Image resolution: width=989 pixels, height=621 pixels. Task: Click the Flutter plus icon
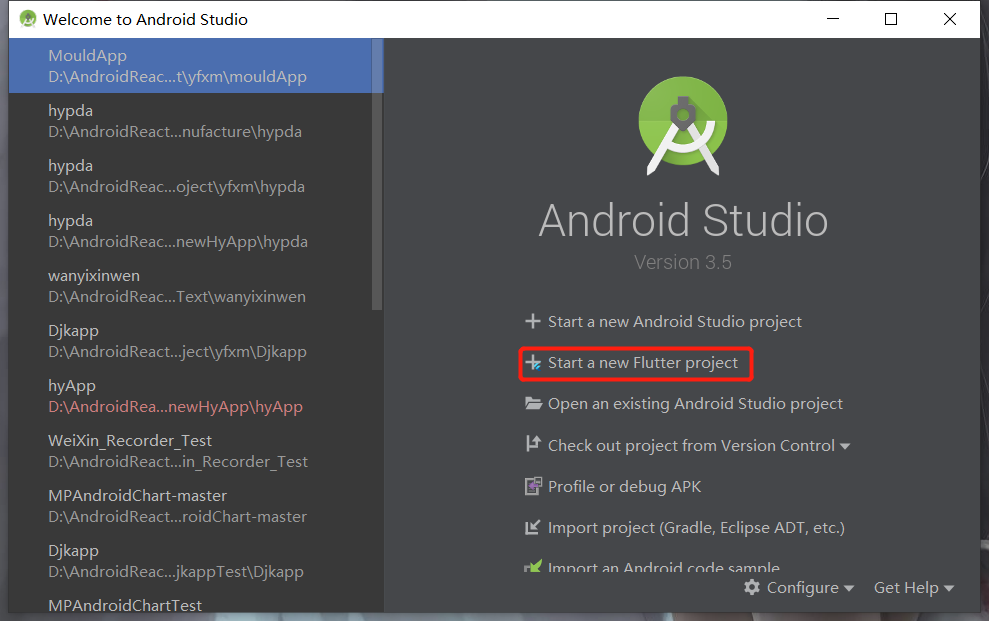point(533,363)
